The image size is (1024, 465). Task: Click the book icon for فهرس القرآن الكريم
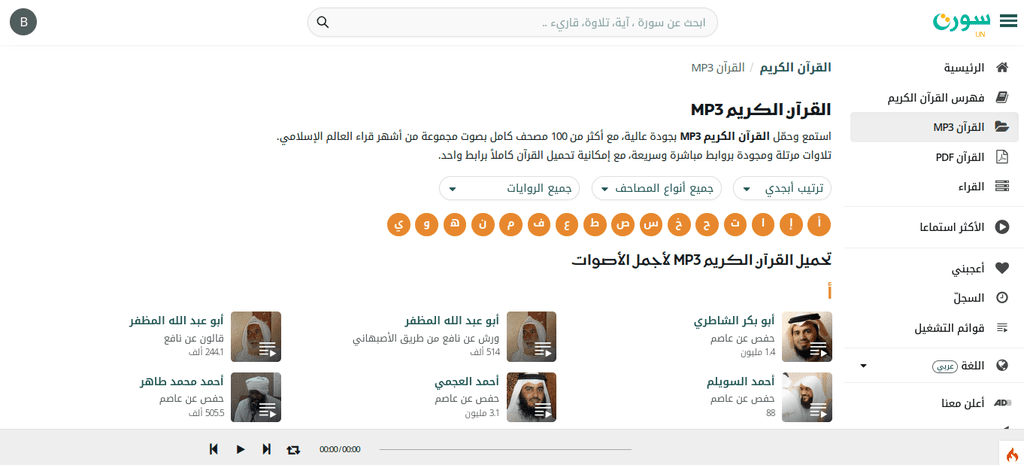coord(1001,97)
